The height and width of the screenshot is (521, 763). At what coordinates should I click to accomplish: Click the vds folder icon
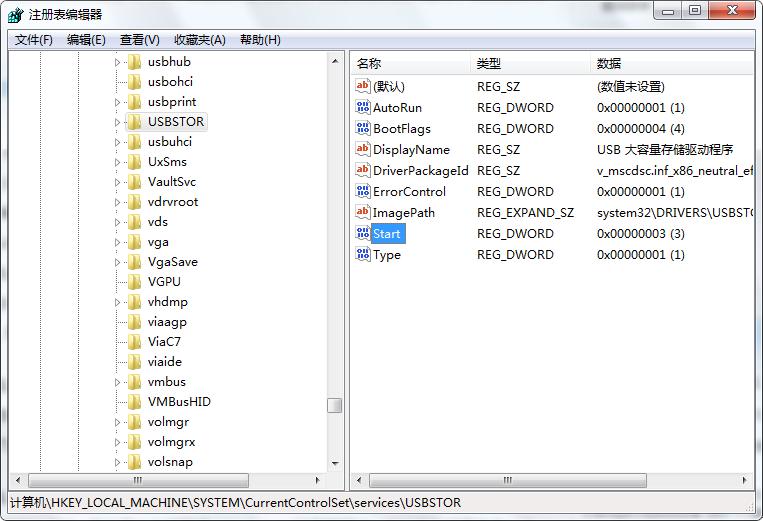[134, 222]
